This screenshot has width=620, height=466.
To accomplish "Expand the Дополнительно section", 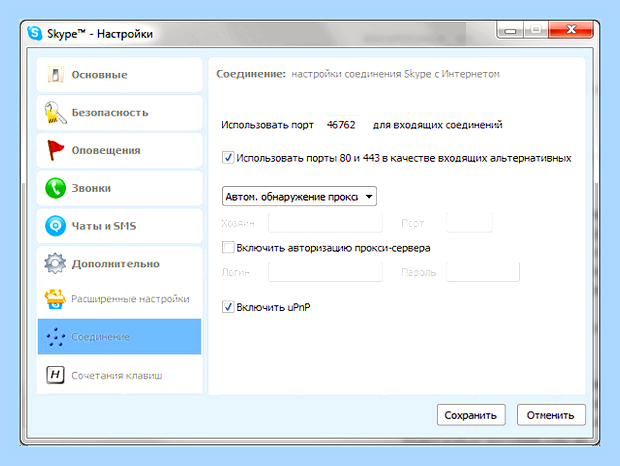I will [119, 263].
